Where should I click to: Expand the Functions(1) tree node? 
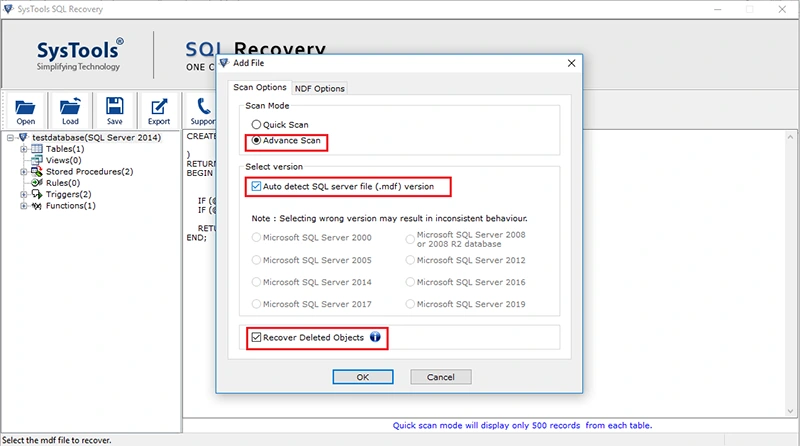click(23, 206)
